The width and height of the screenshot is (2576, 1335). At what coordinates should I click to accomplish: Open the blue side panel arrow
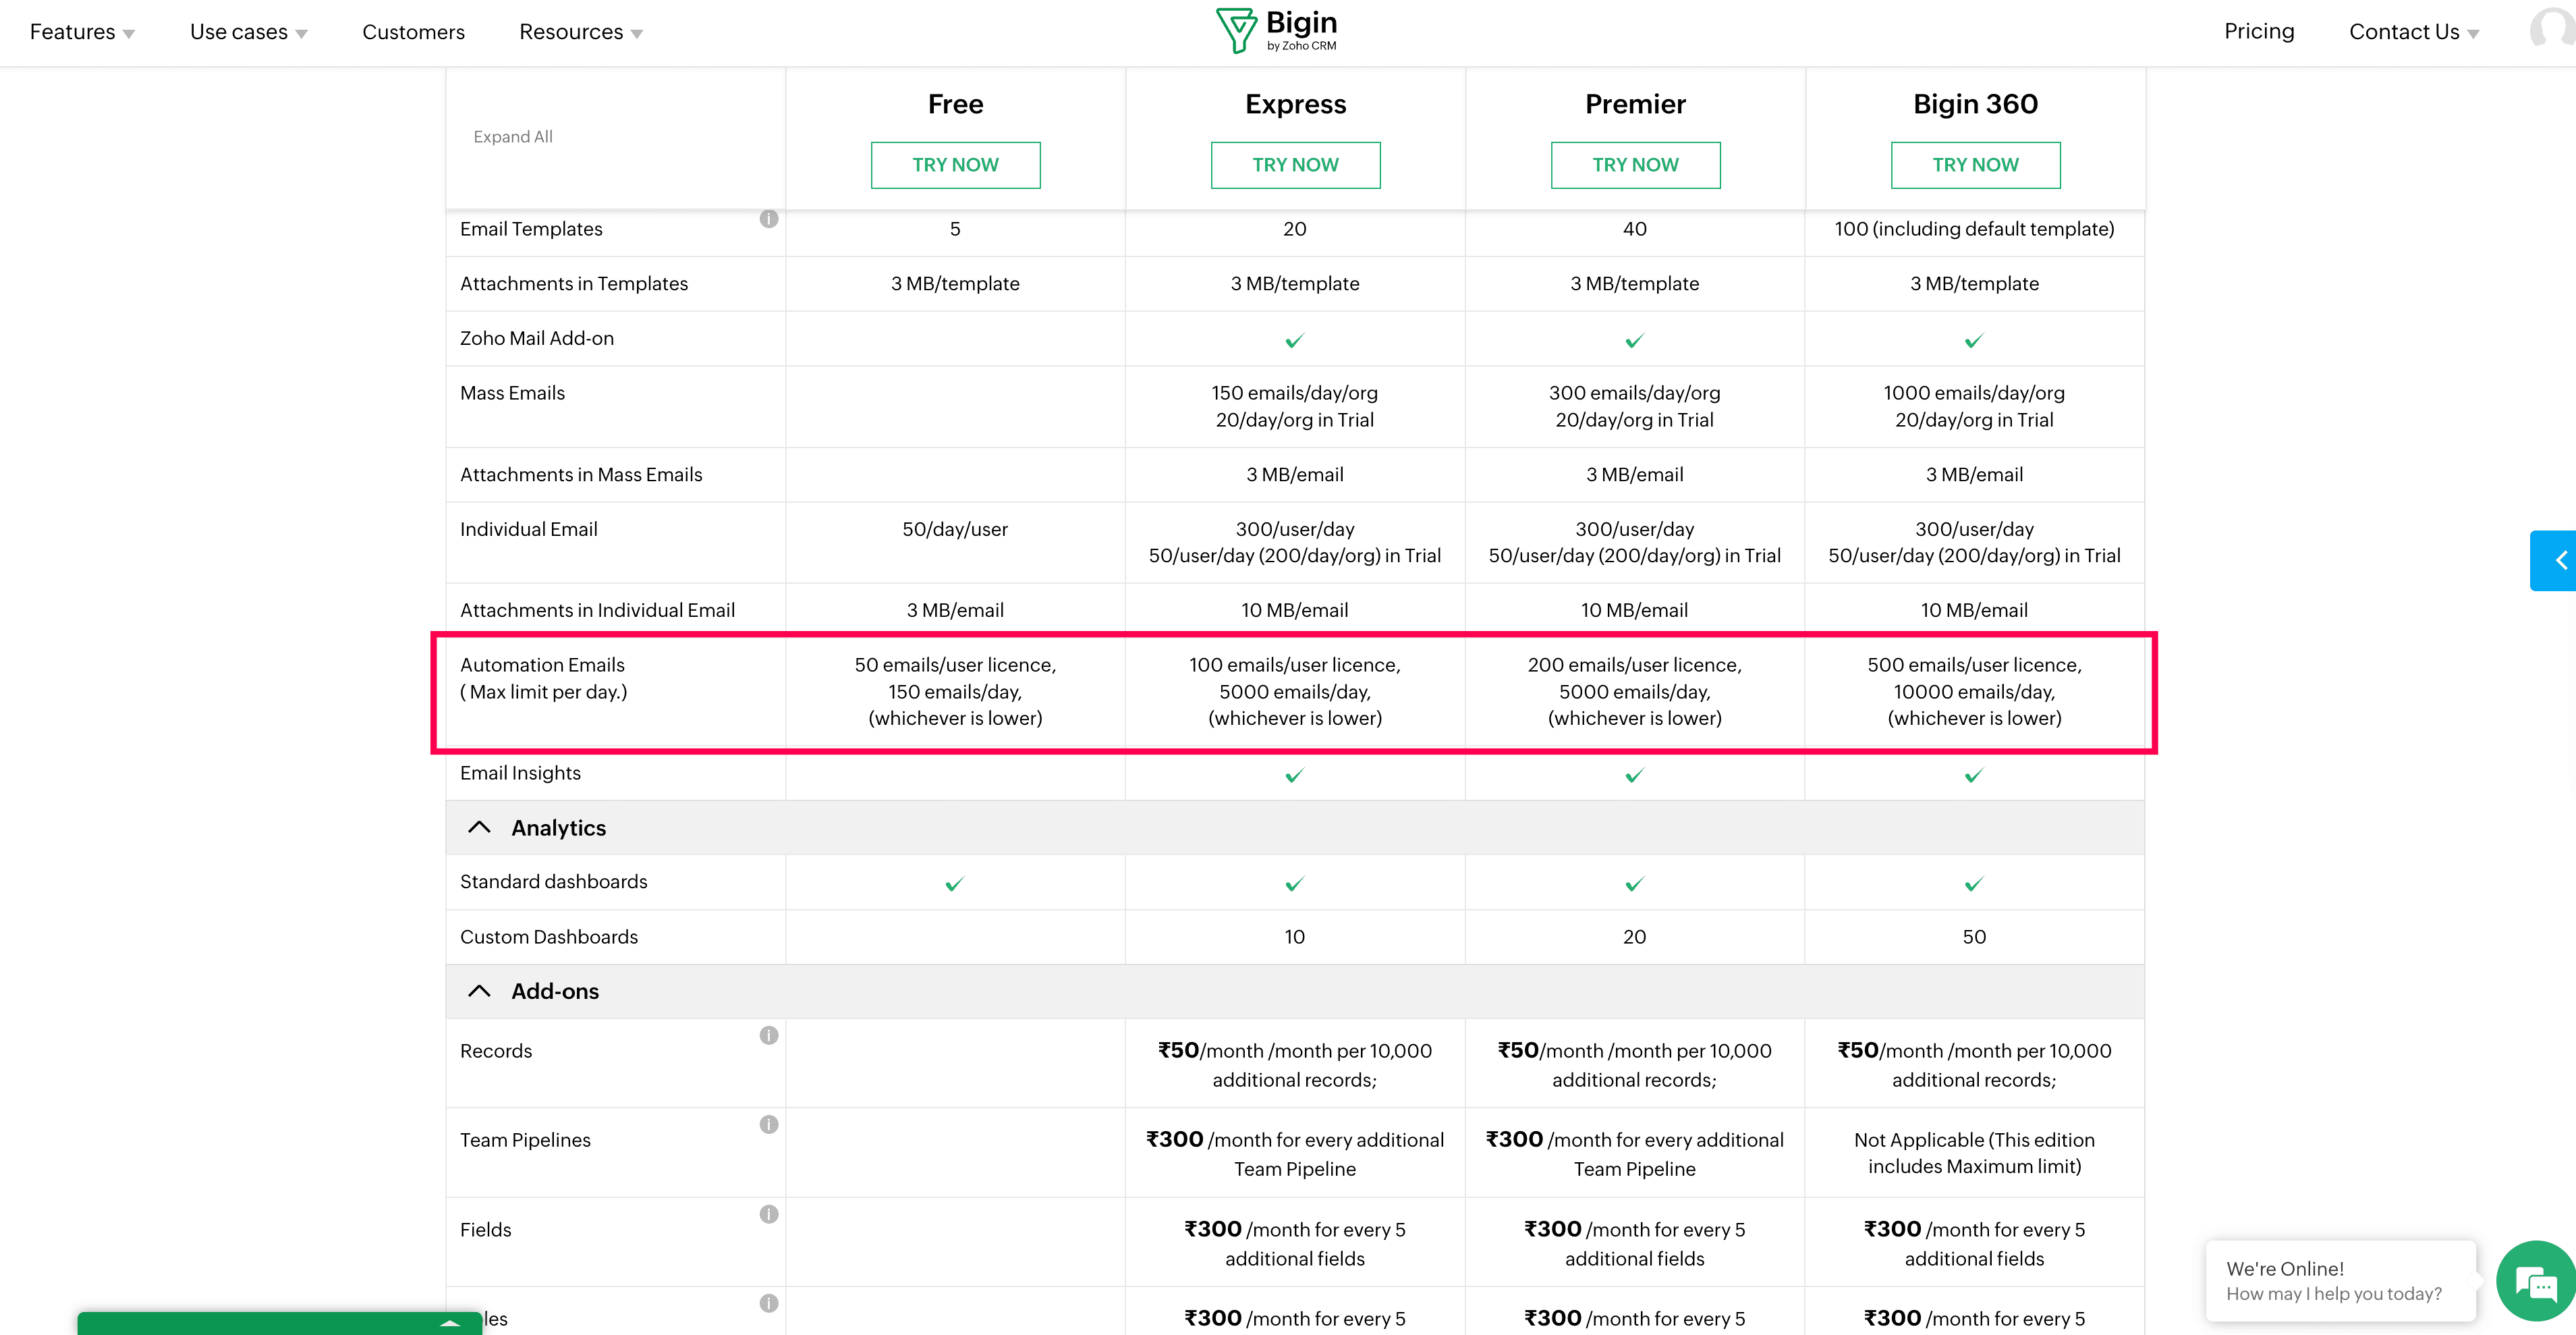click(x=2556, y=560)
